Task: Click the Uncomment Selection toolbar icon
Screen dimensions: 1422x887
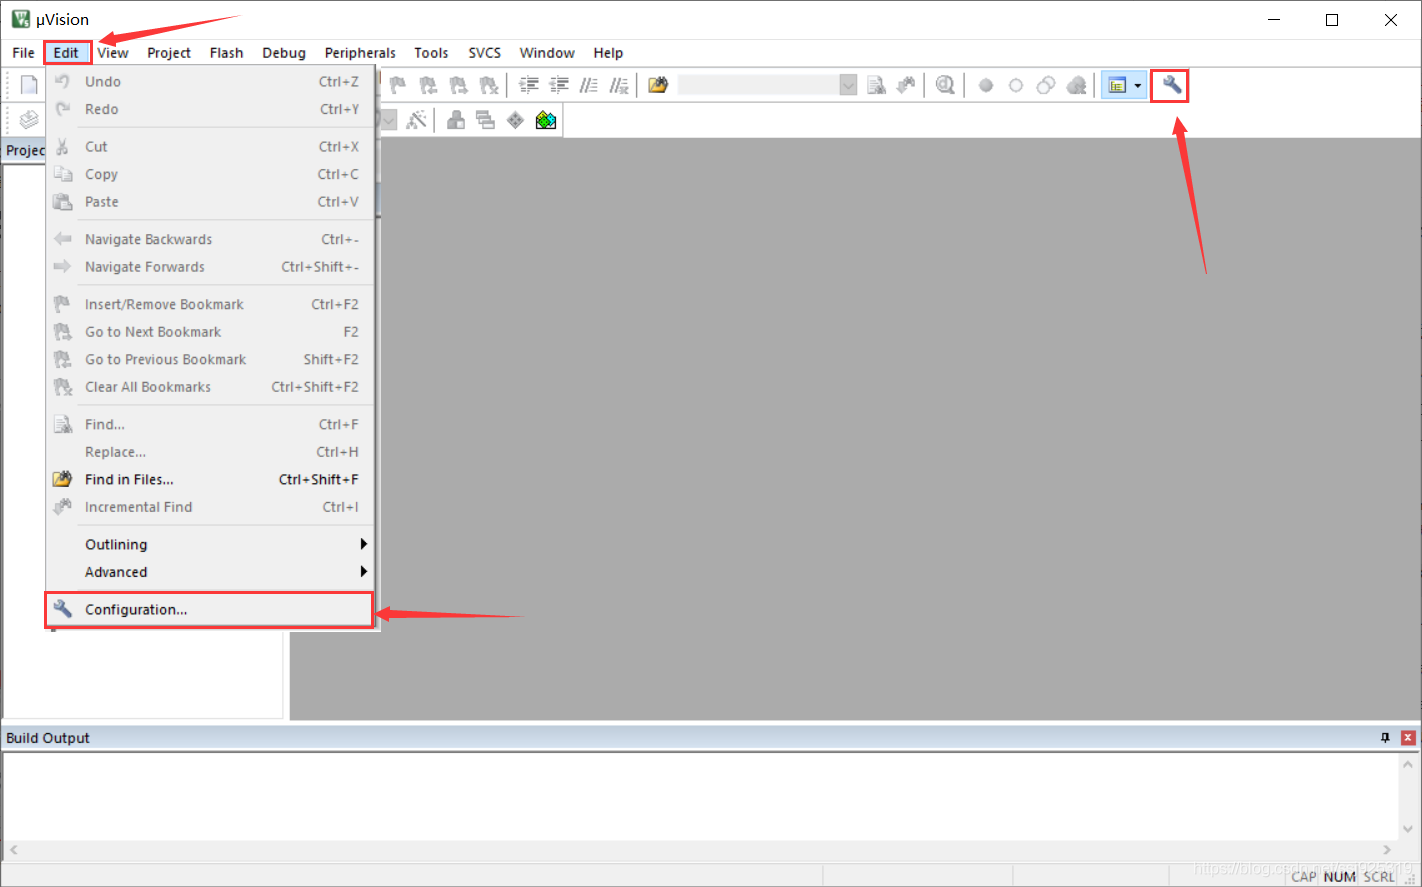Action: click(619, 85)
